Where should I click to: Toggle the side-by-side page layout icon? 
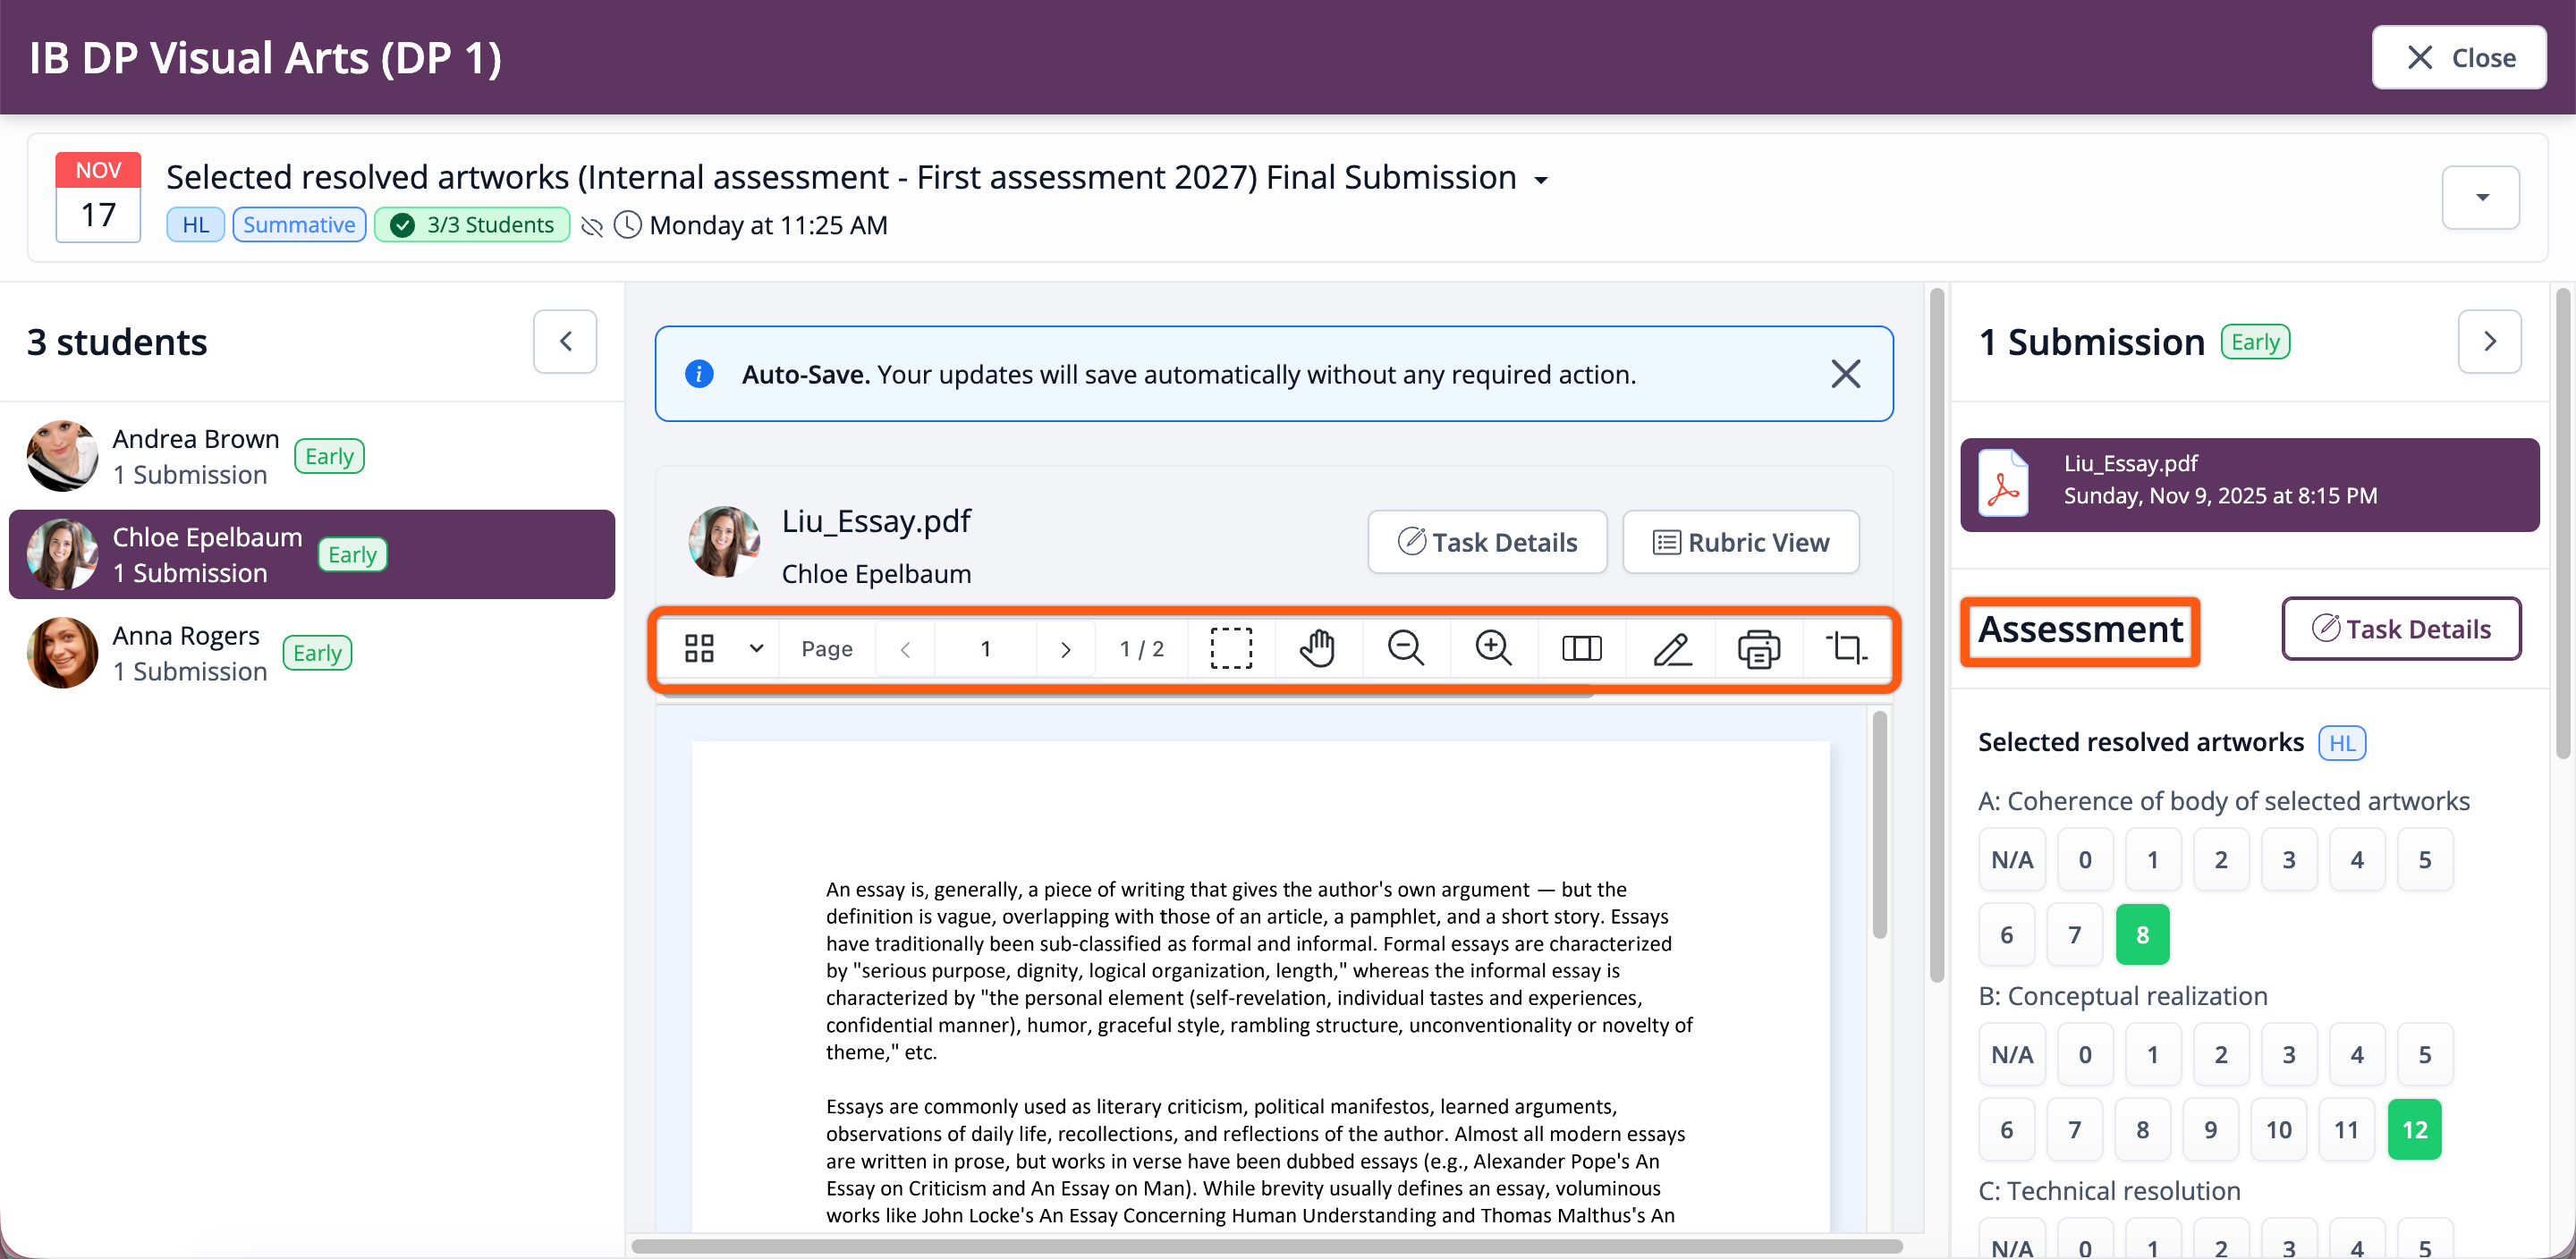tap(1581, 648)
